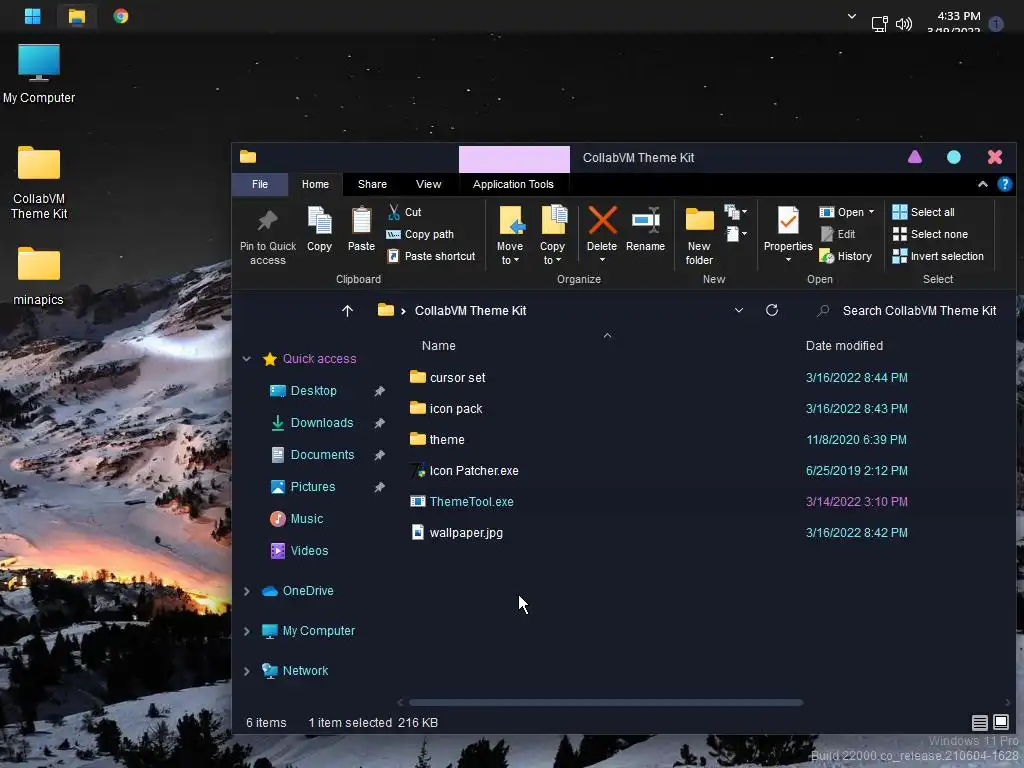Launch Chrome from the taskbar
The width and height of the screenshot is (1024, 768).
[121, 16]
